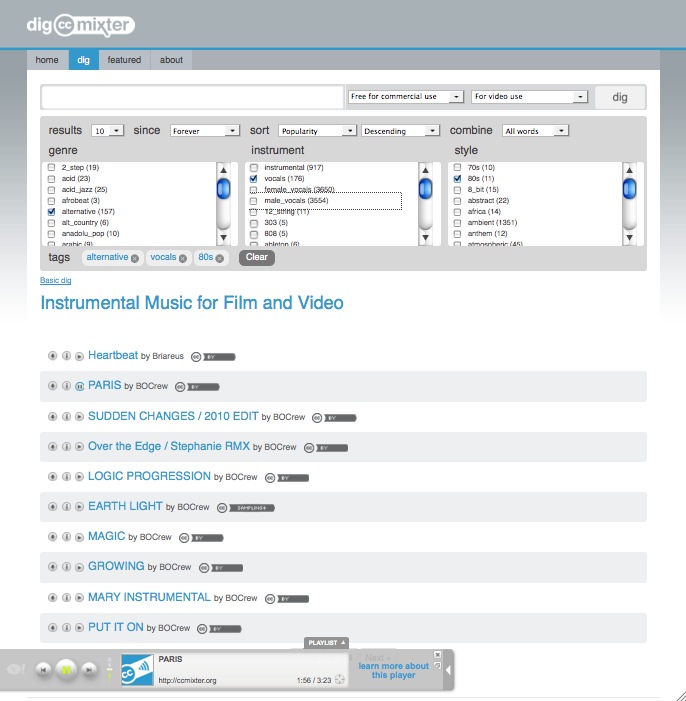
Task: Remove the alternative tag
Action: coord(135,258)
